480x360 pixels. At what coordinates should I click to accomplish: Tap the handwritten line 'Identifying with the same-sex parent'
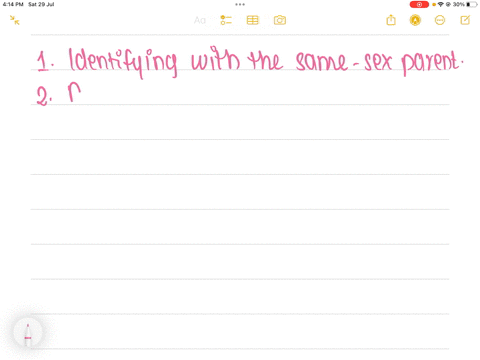tap(266, 62)
